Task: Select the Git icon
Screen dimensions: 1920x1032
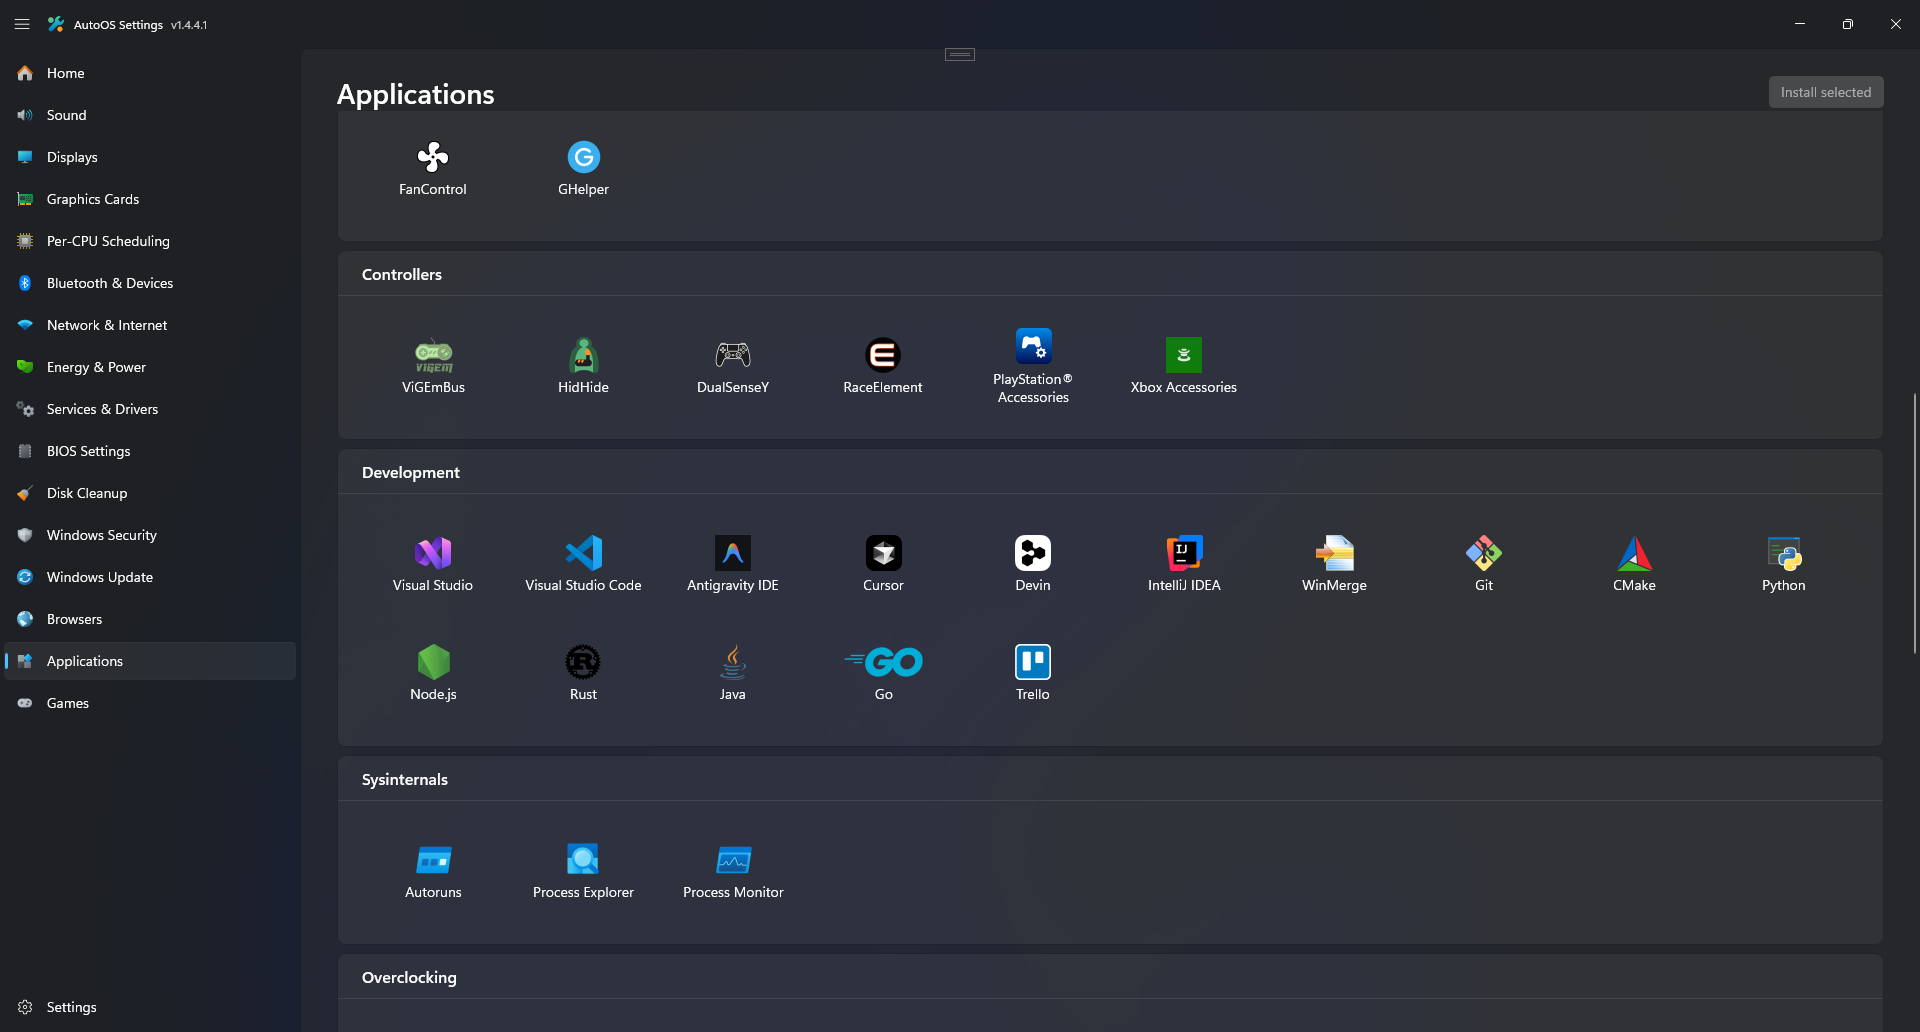Action: (1484, 553)
